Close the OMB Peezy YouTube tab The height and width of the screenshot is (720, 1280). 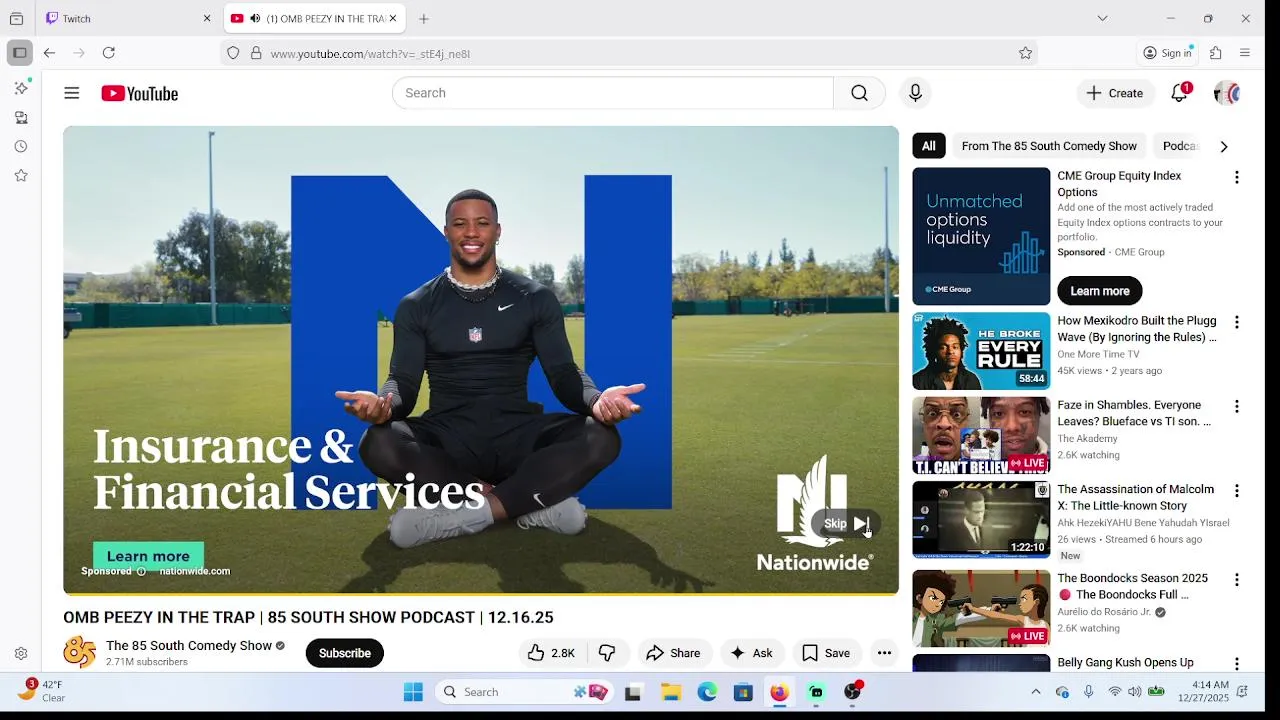tap(393, 18)
